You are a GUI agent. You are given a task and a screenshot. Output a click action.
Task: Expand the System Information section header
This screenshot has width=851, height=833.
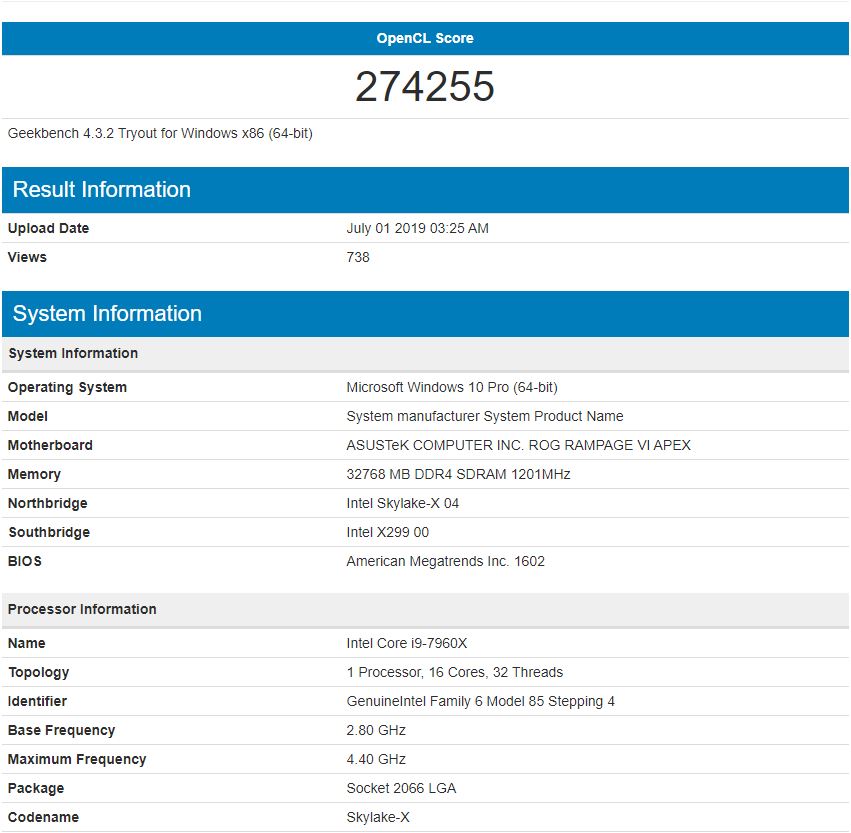[106, 313]
